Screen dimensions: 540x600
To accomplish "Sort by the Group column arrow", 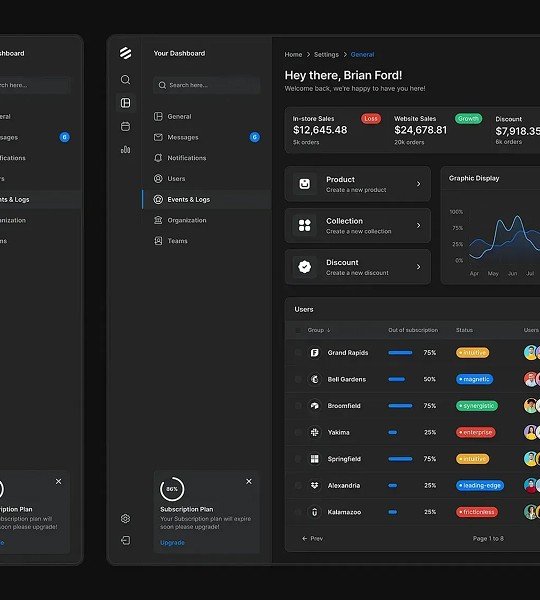I will (329, 330).
